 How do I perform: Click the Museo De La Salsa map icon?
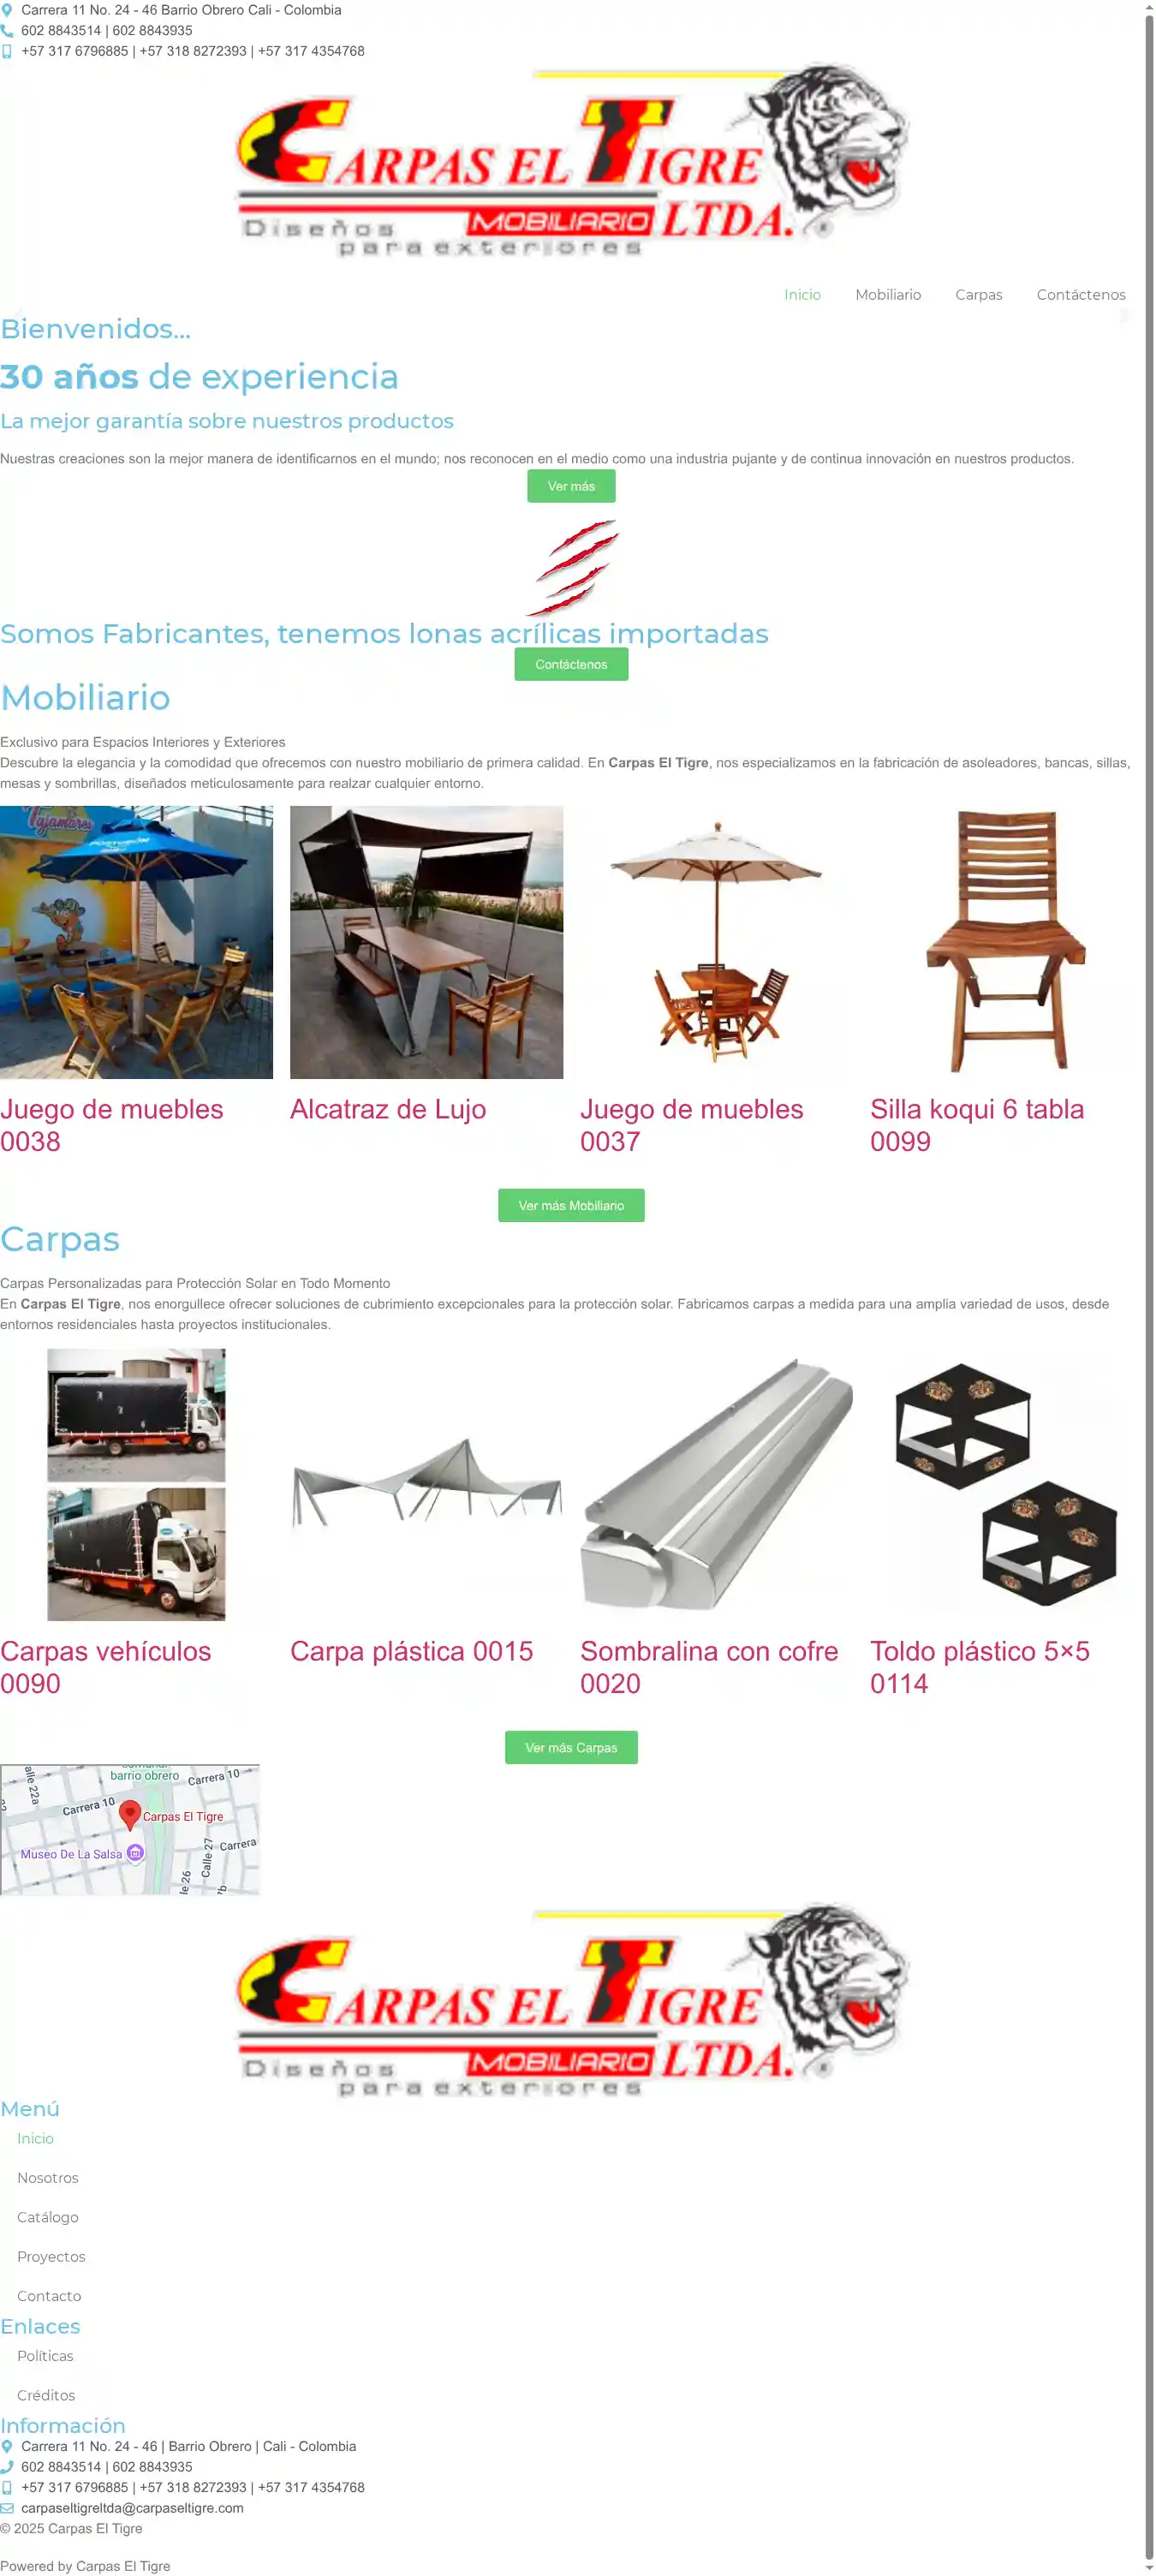click(136, 1853)
